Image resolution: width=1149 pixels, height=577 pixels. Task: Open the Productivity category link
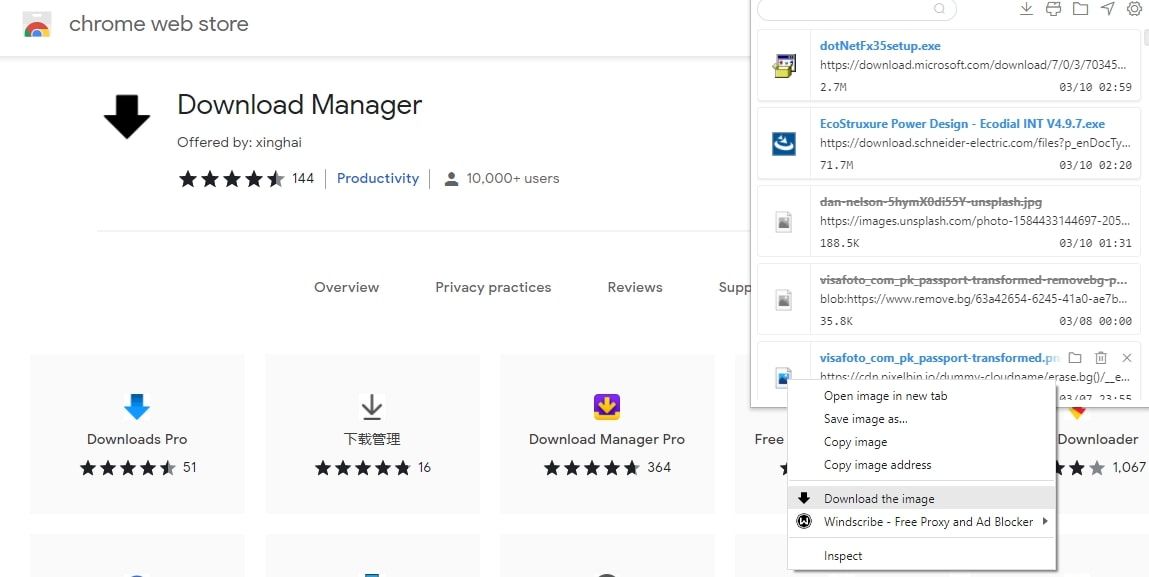point(378,178)
